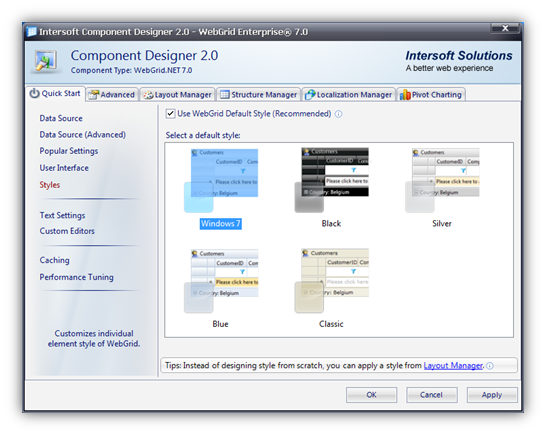Viewport: 546px width, 435px height.
Task: Go to Caching settings
Action: pos(54,261)
